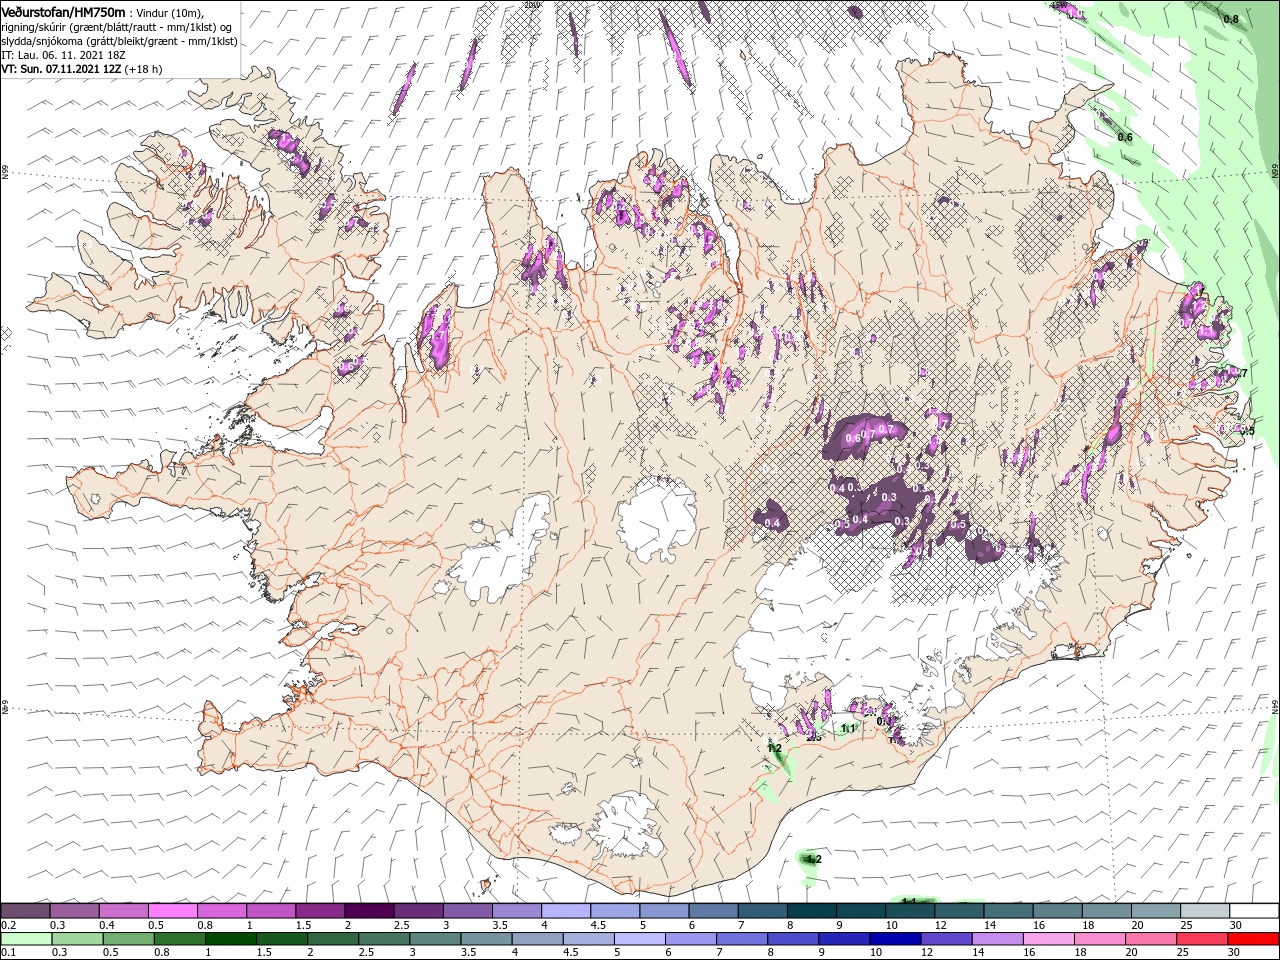Click the VT: Sun. 07.11.2021 12Z line
1280x960 pixels.
tap(83, 69)
